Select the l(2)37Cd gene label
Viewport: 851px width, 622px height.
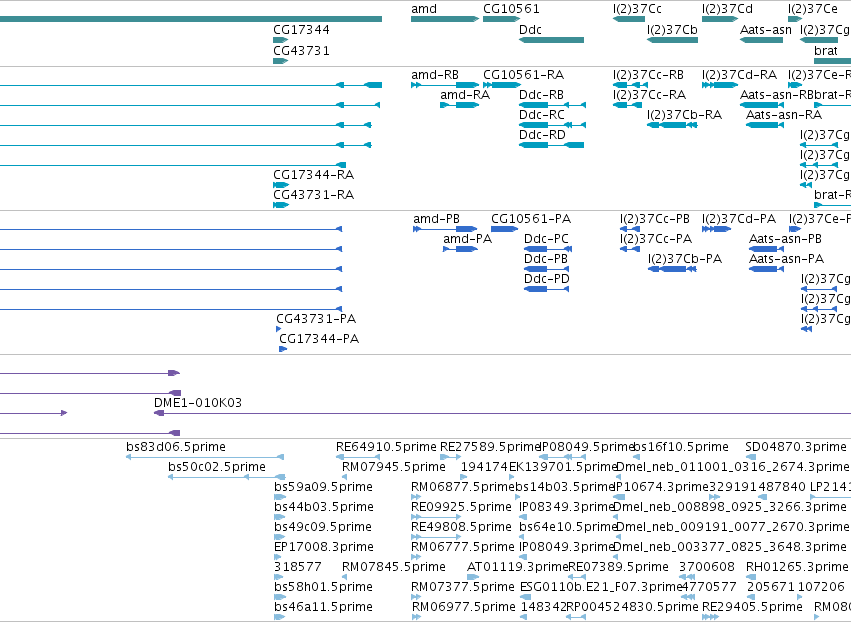(727, 9)
